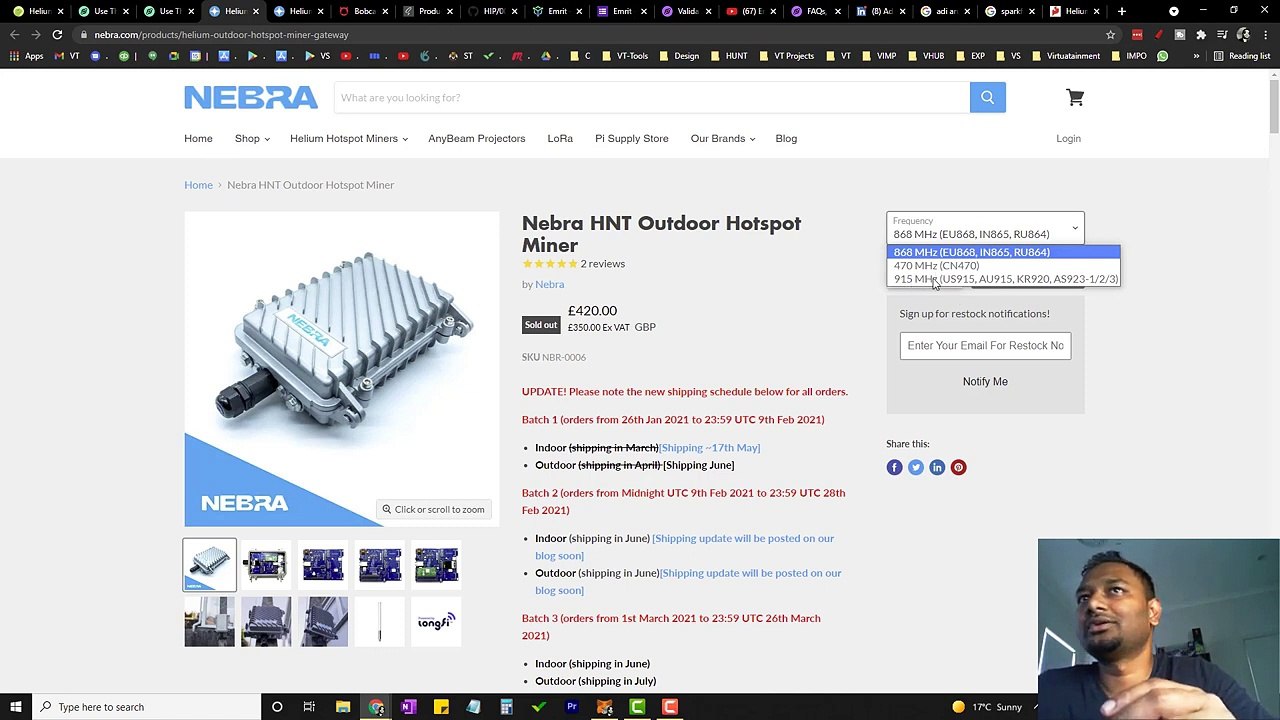
Task: Open Pi Supply Store page
Action: pyautogui.click(x=632, y=138)
